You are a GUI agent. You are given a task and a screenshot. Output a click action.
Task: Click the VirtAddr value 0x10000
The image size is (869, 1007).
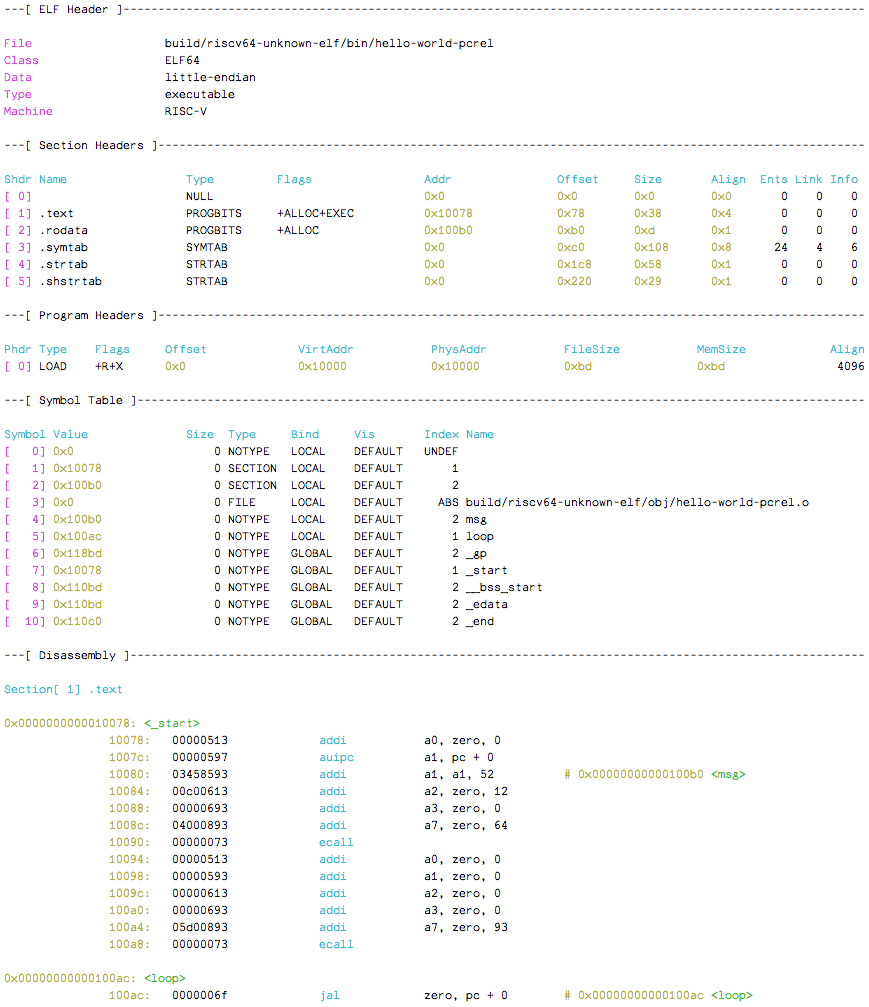[322, 367]
